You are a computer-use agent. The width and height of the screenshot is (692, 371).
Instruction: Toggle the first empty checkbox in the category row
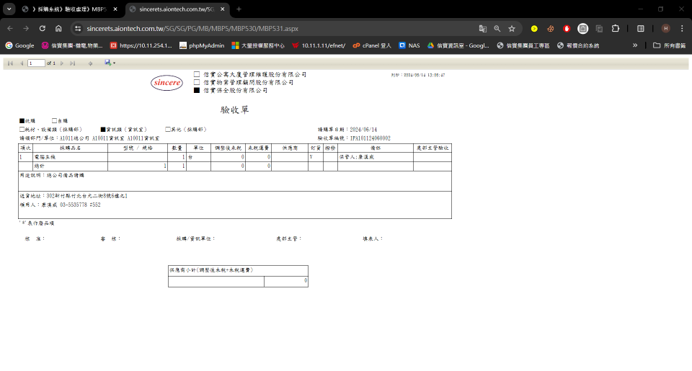click(22, 129)
